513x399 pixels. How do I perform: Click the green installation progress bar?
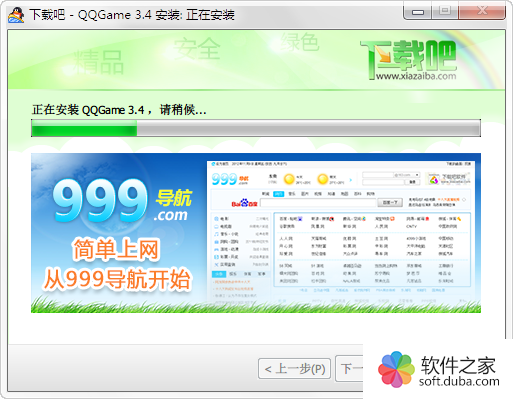click(256, 128)
